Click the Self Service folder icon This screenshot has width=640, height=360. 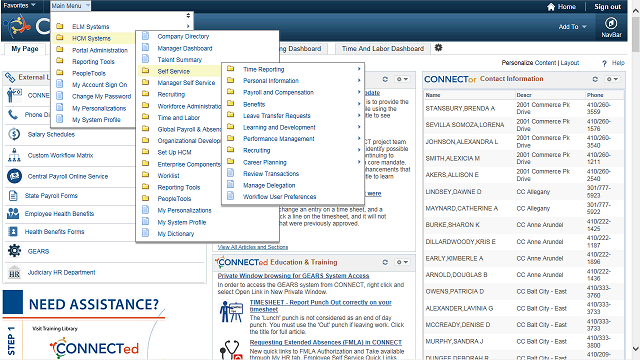145,71
